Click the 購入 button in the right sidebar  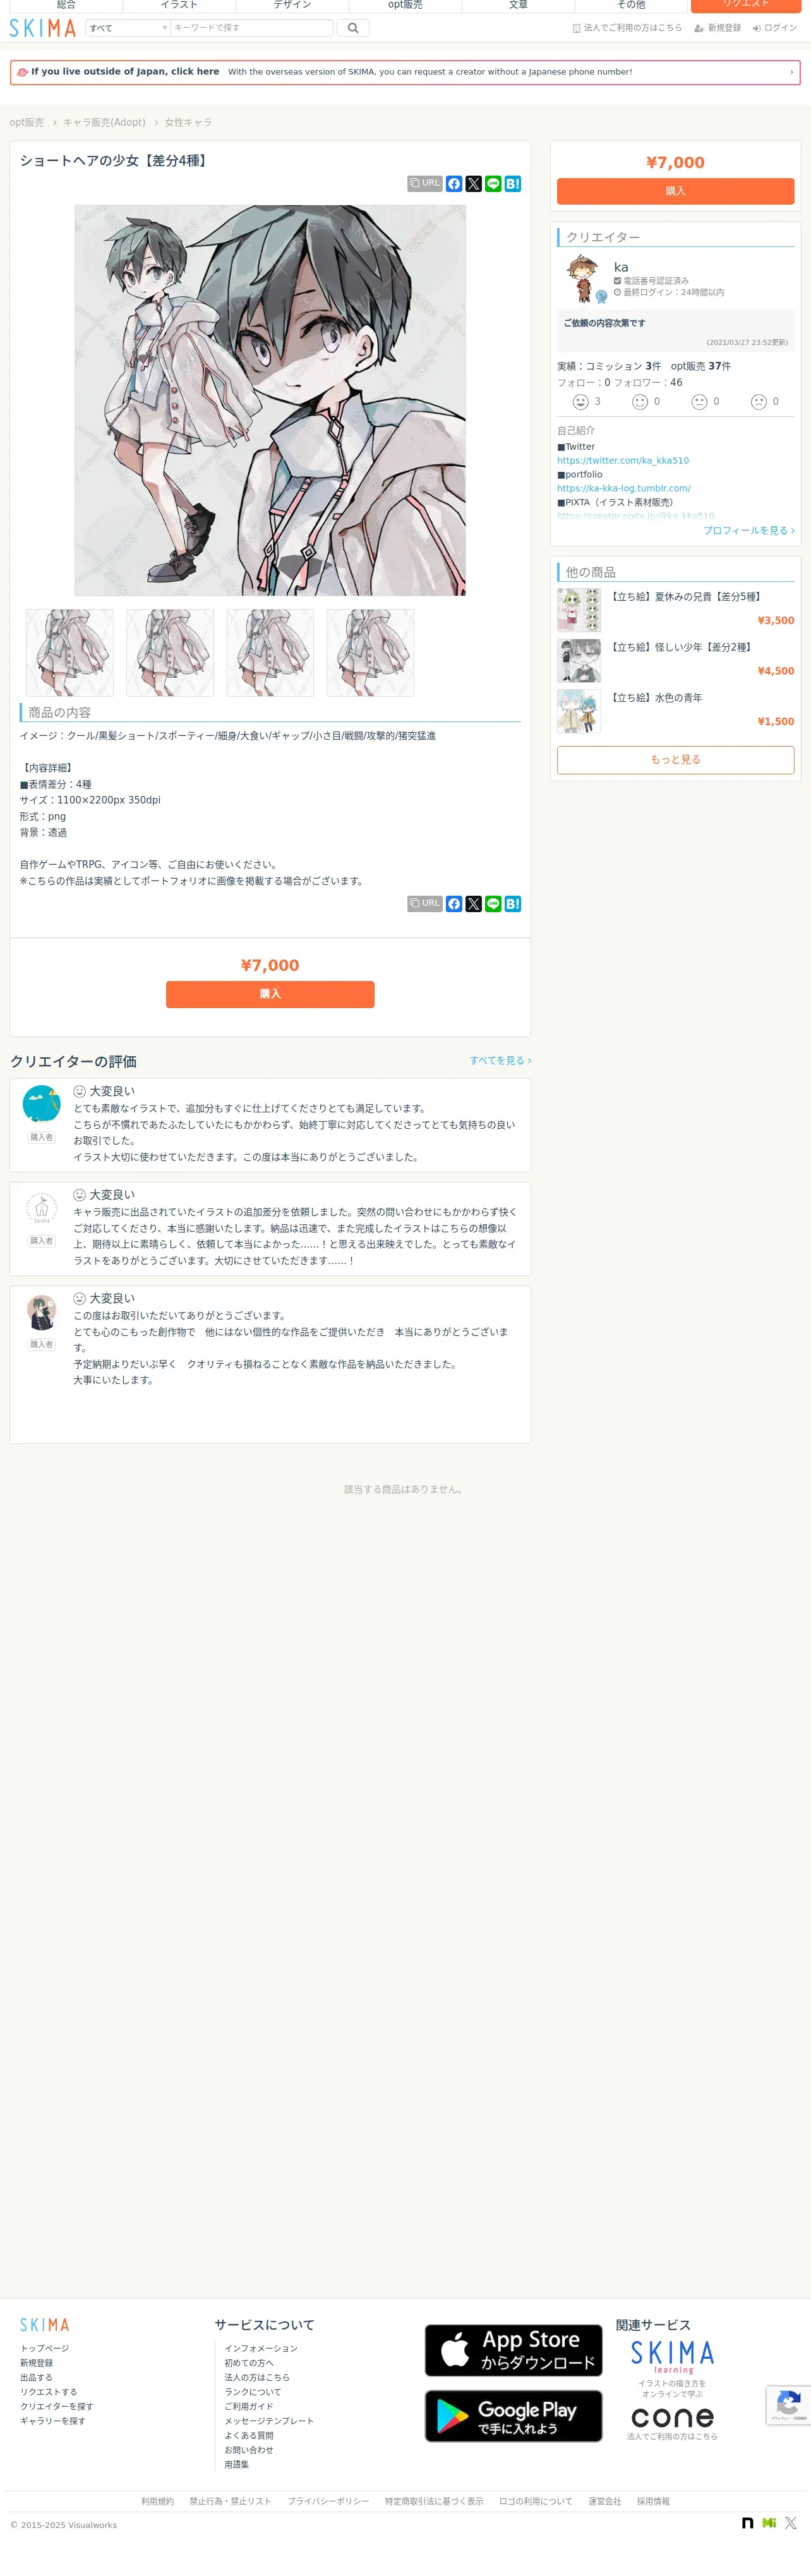[675, 191]
